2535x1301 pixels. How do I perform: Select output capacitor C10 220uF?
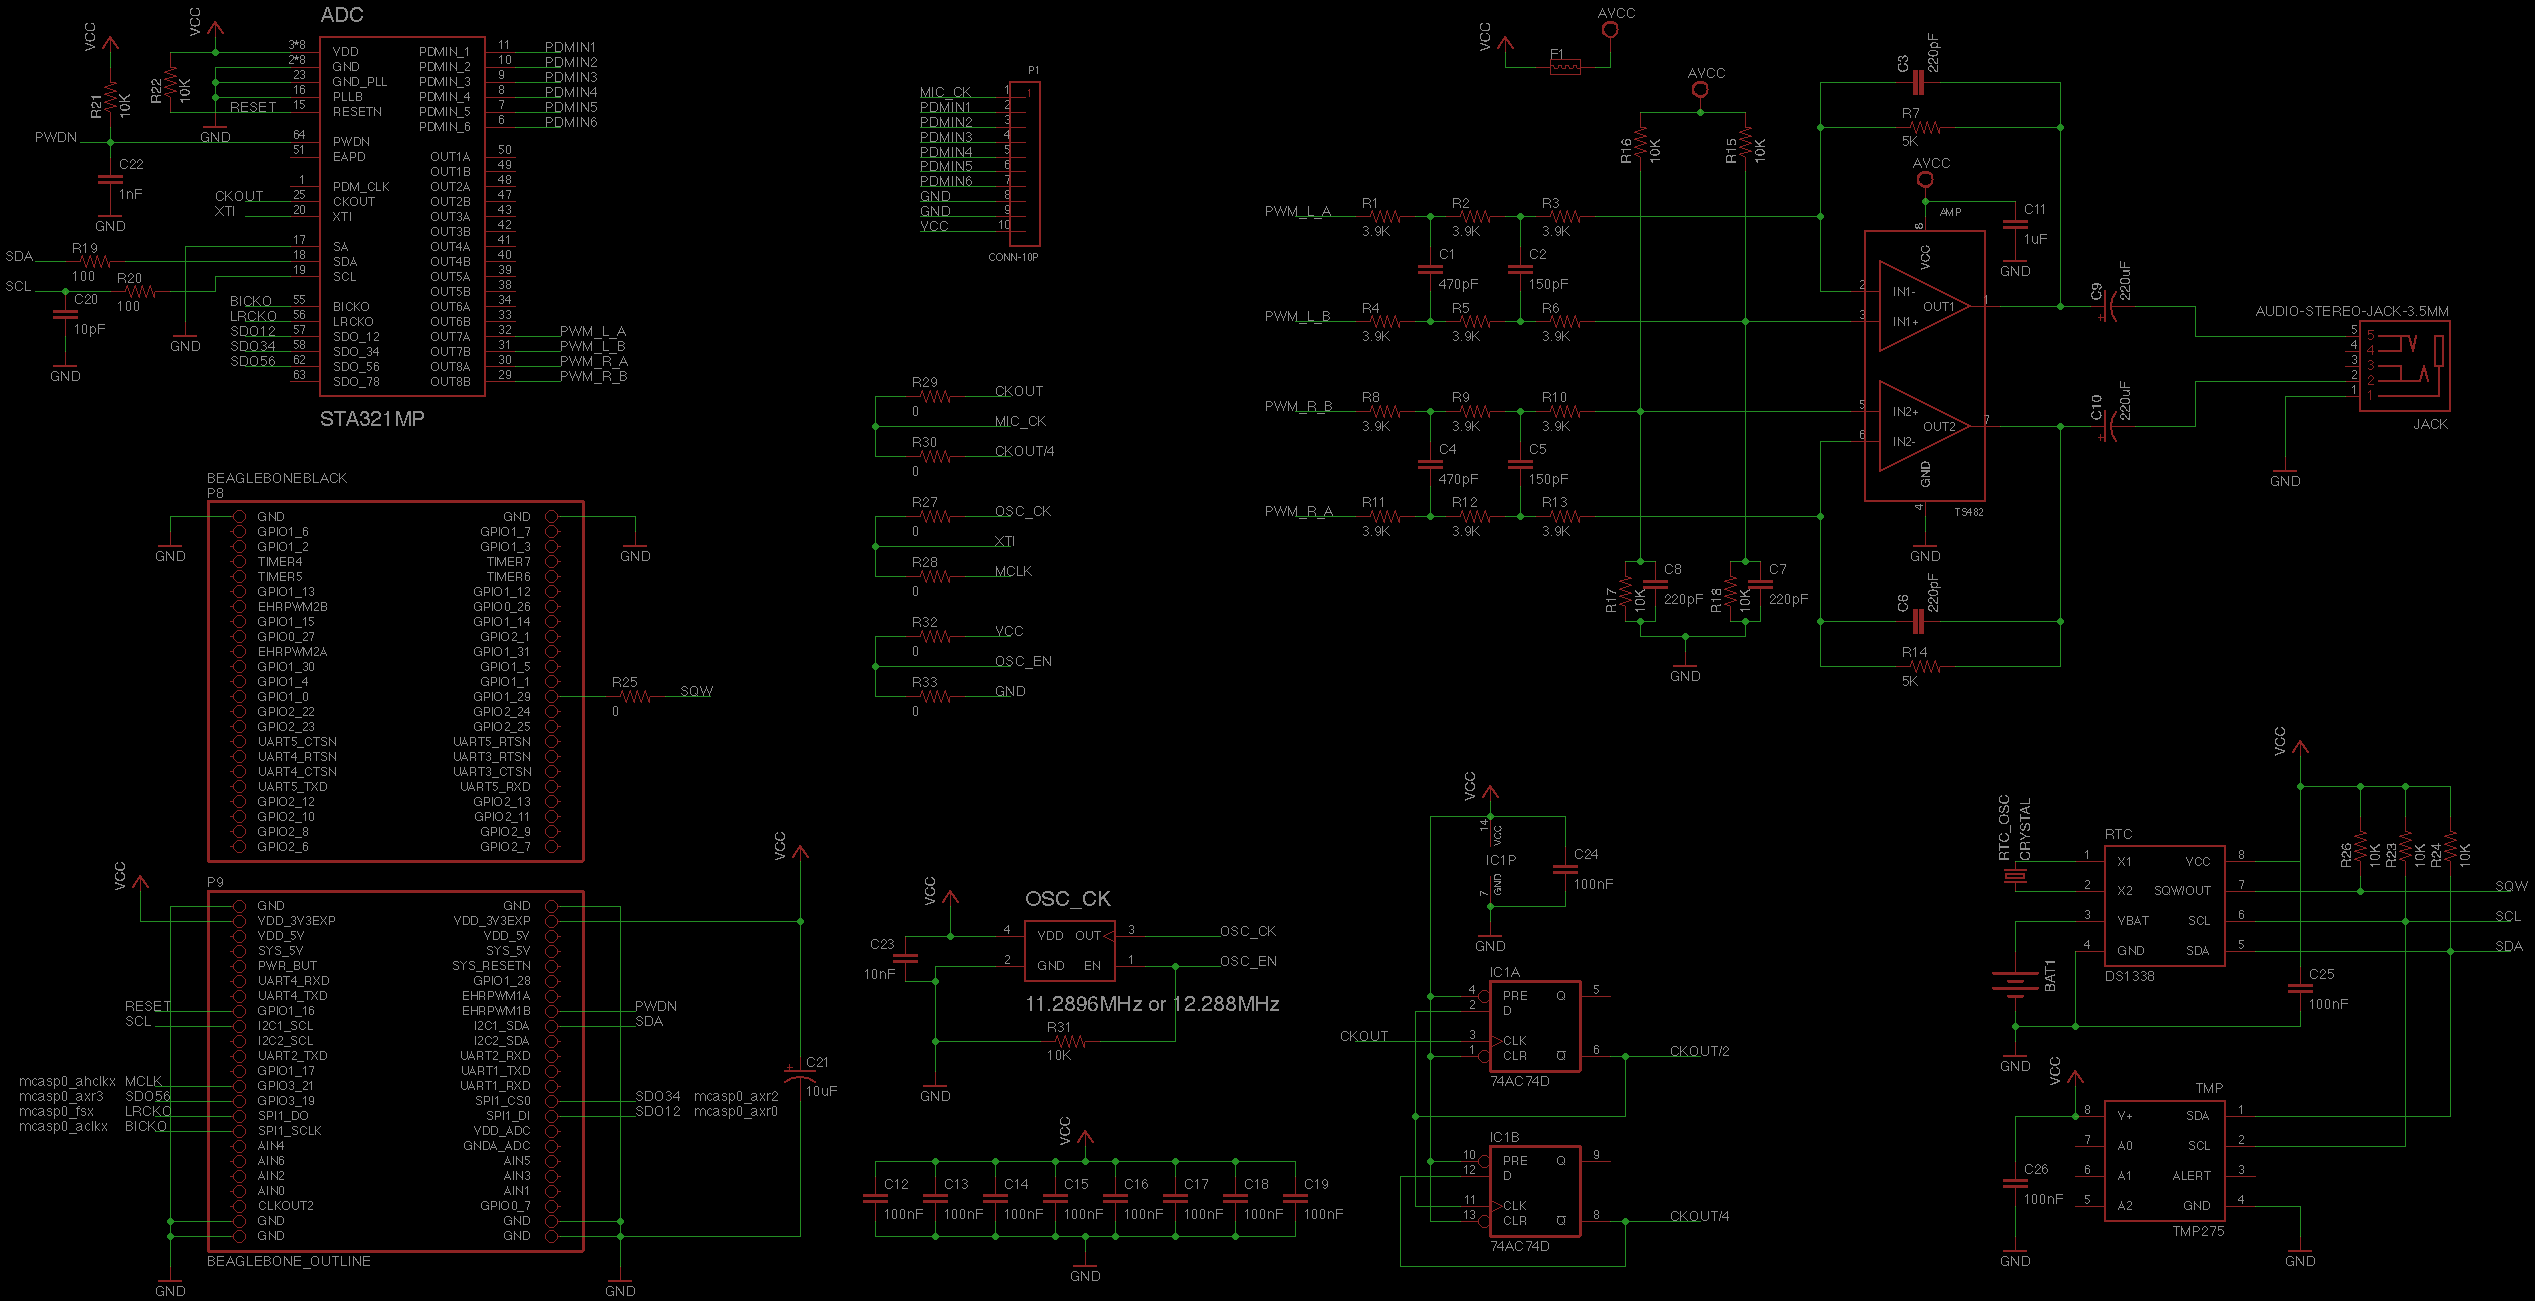click(x=2107, y=426)
